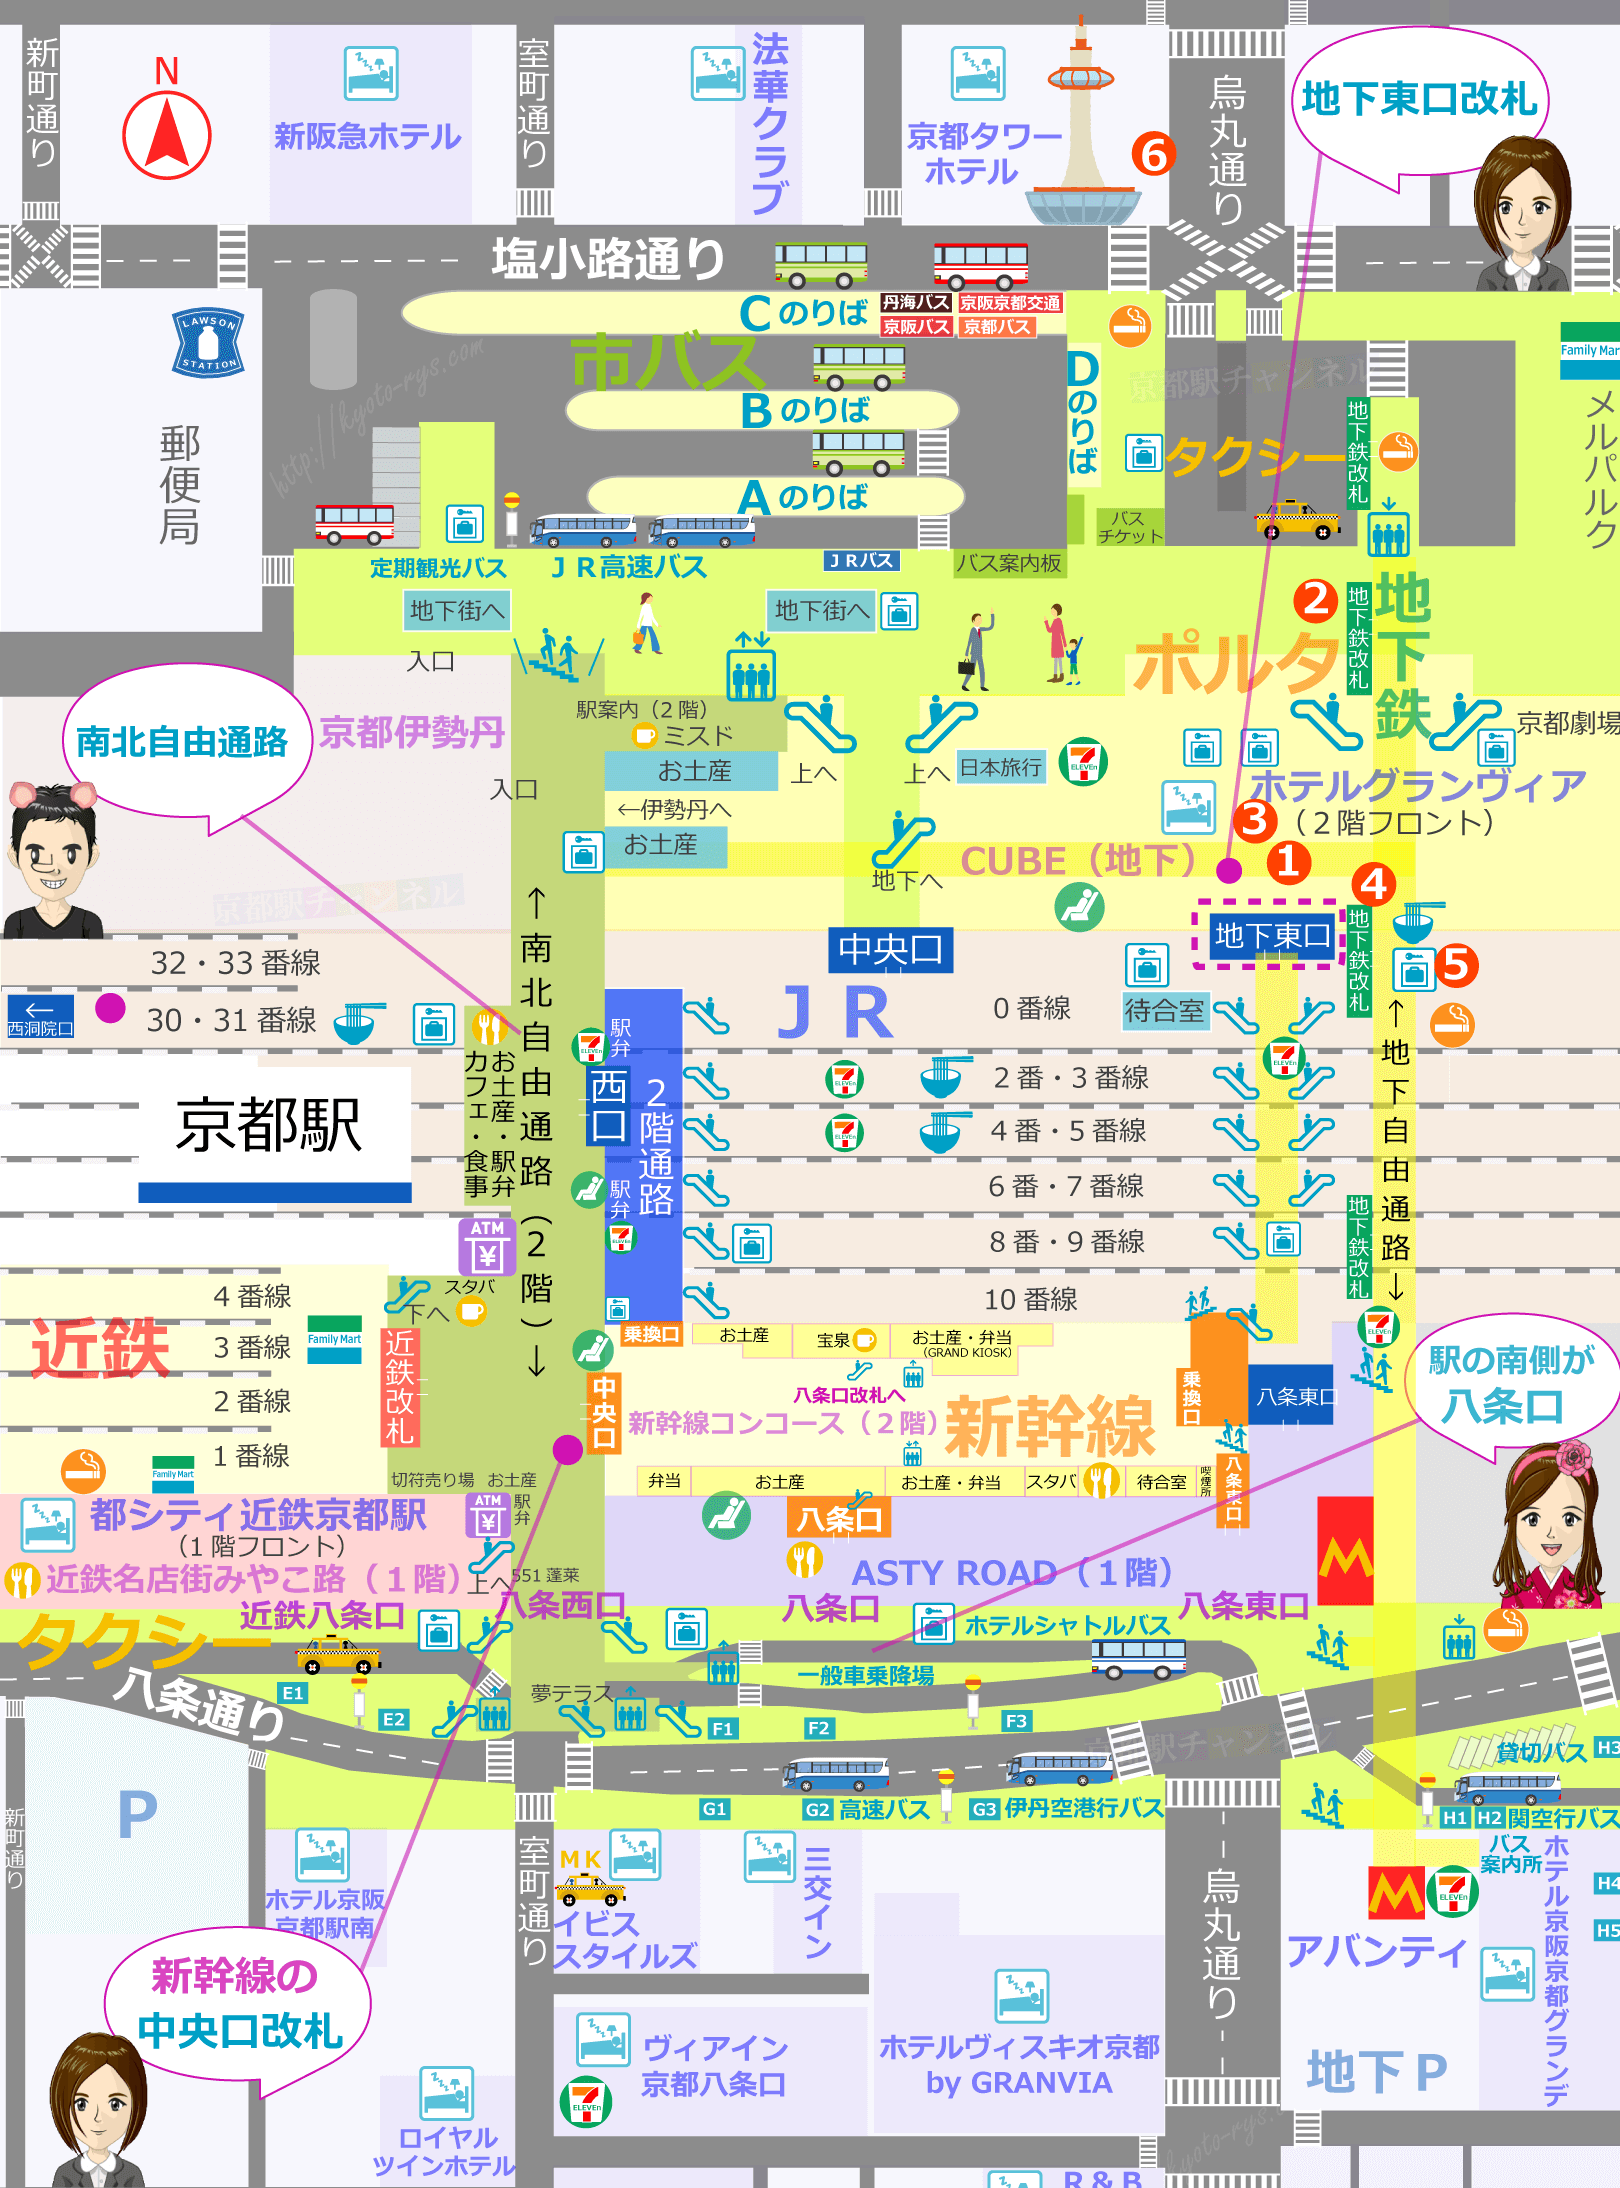Image resolution: width=1620 pixels, height=2188 pixels.
Task: Click the 一般車乗降場 label
Action: tap(866, 1675)
